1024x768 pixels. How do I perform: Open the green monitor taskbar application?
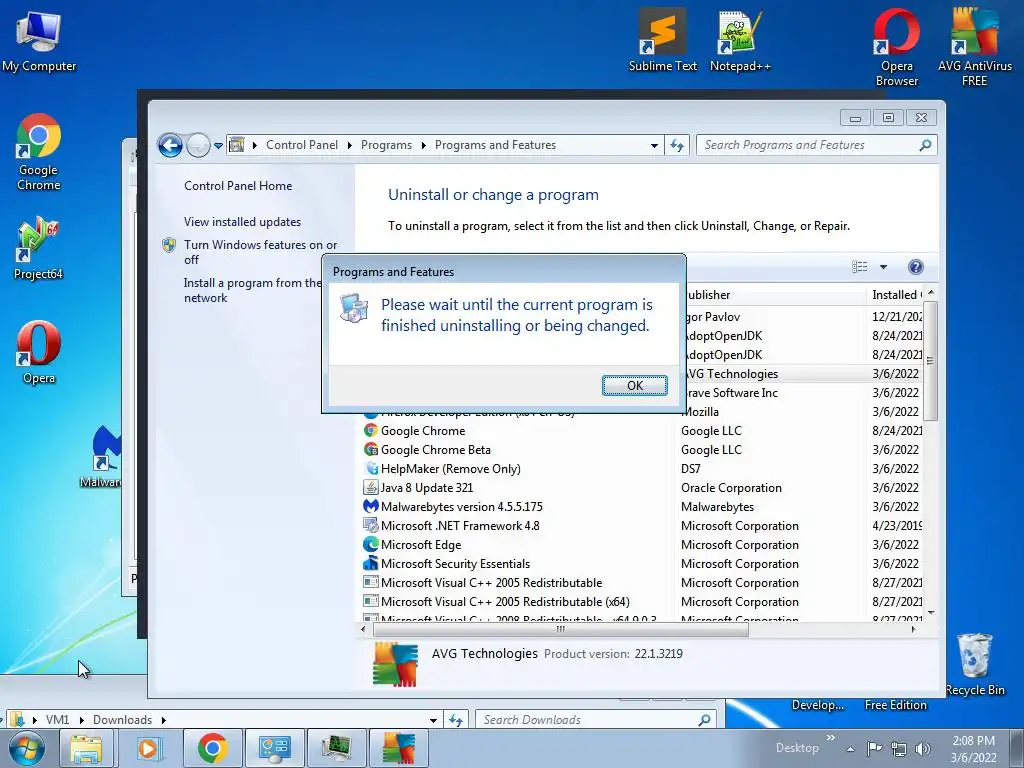(x=336, y=748)
